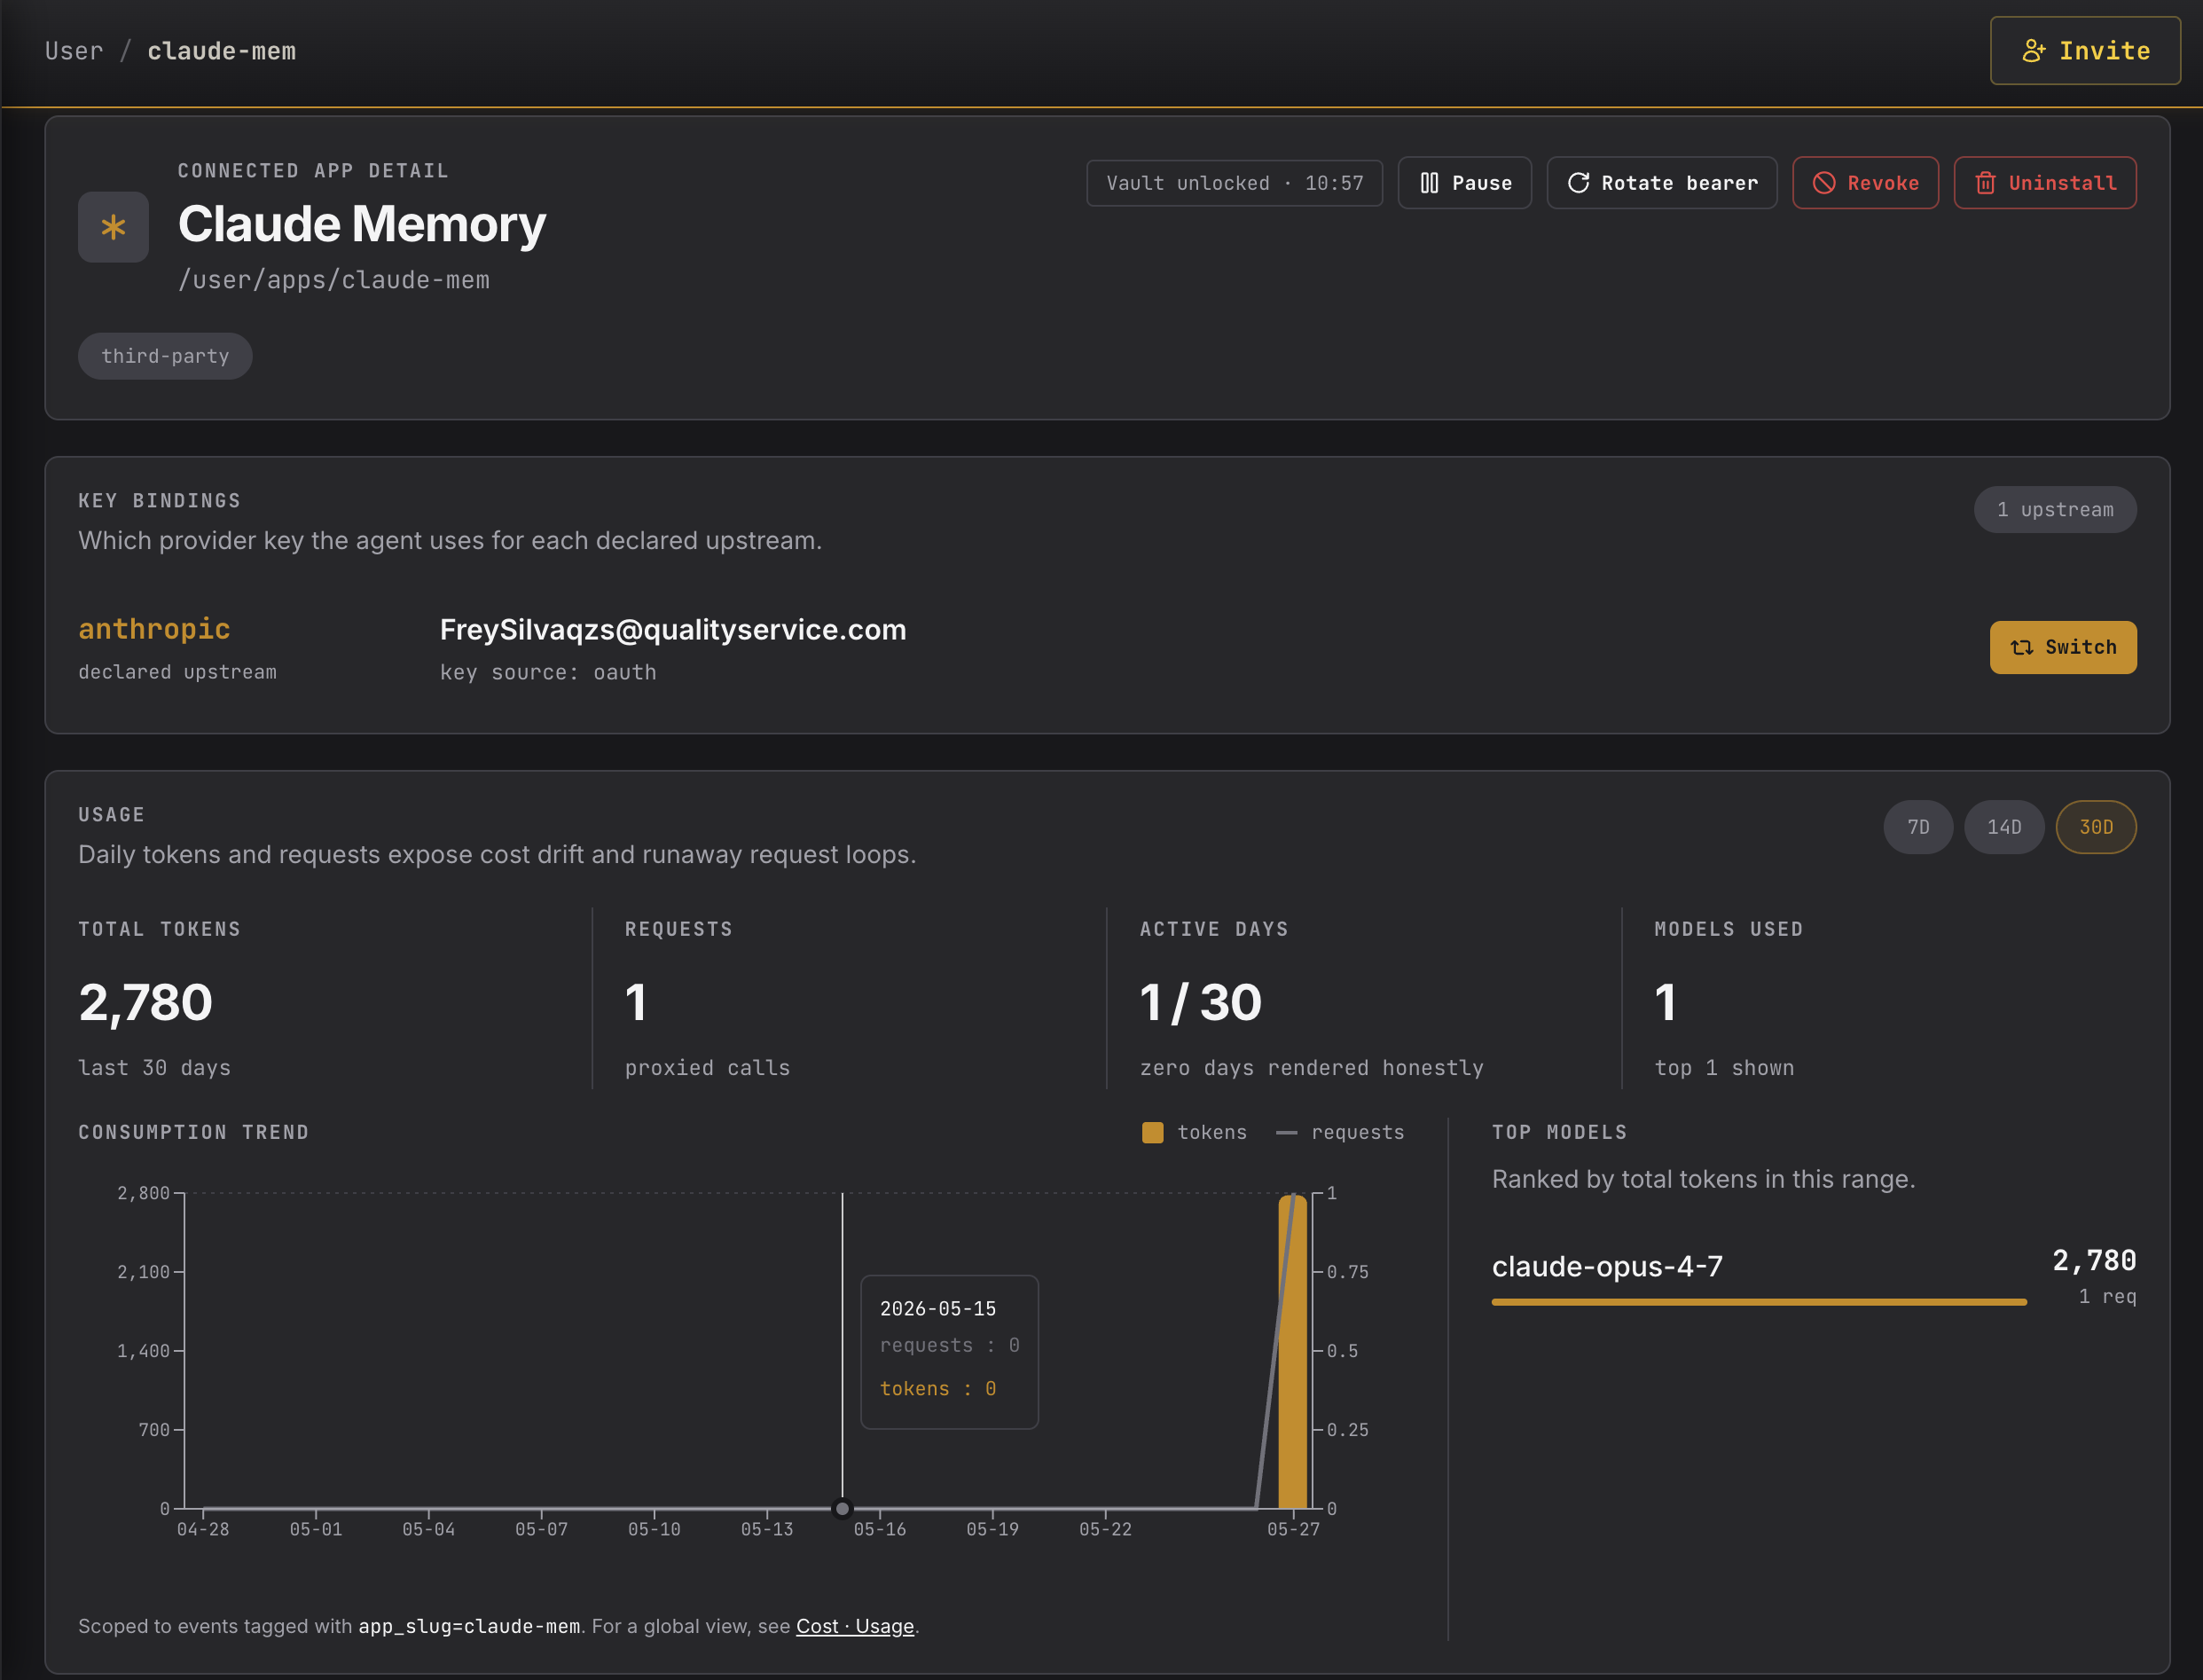
Task: Select the 14D usage range
Action: click(x=2004, y=827)
